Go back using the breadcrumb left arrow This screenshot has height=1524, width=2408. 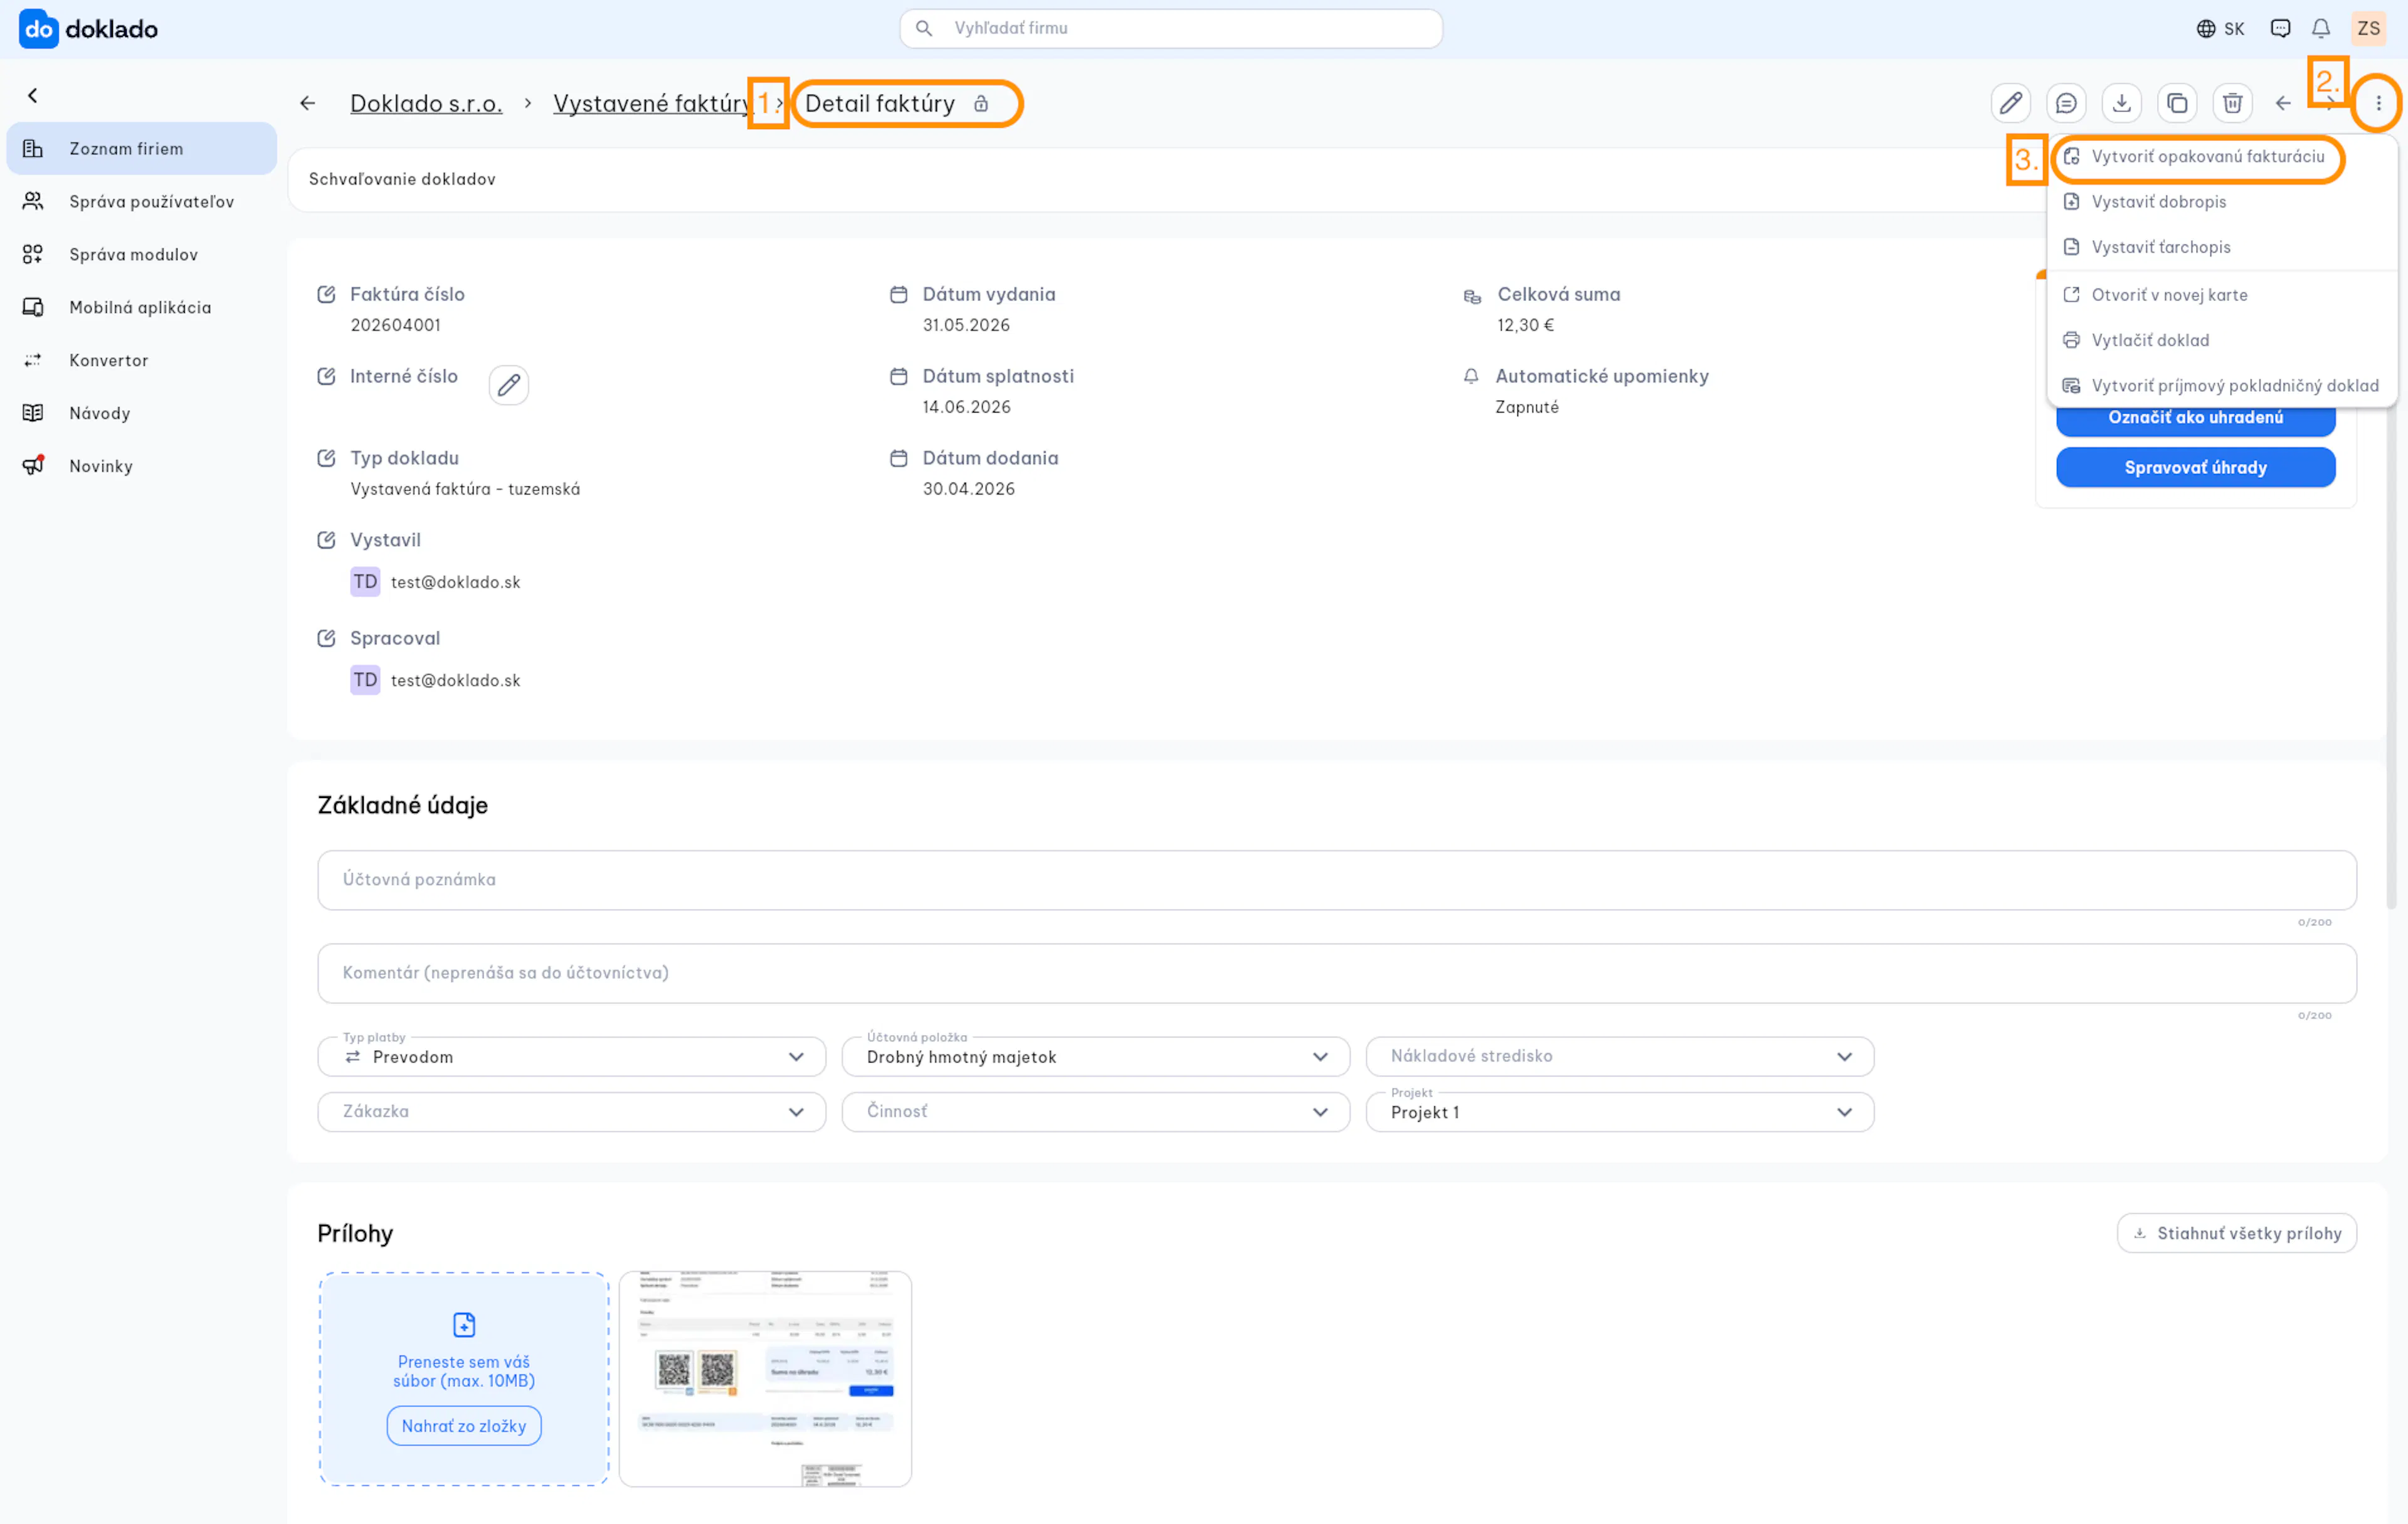308,103
